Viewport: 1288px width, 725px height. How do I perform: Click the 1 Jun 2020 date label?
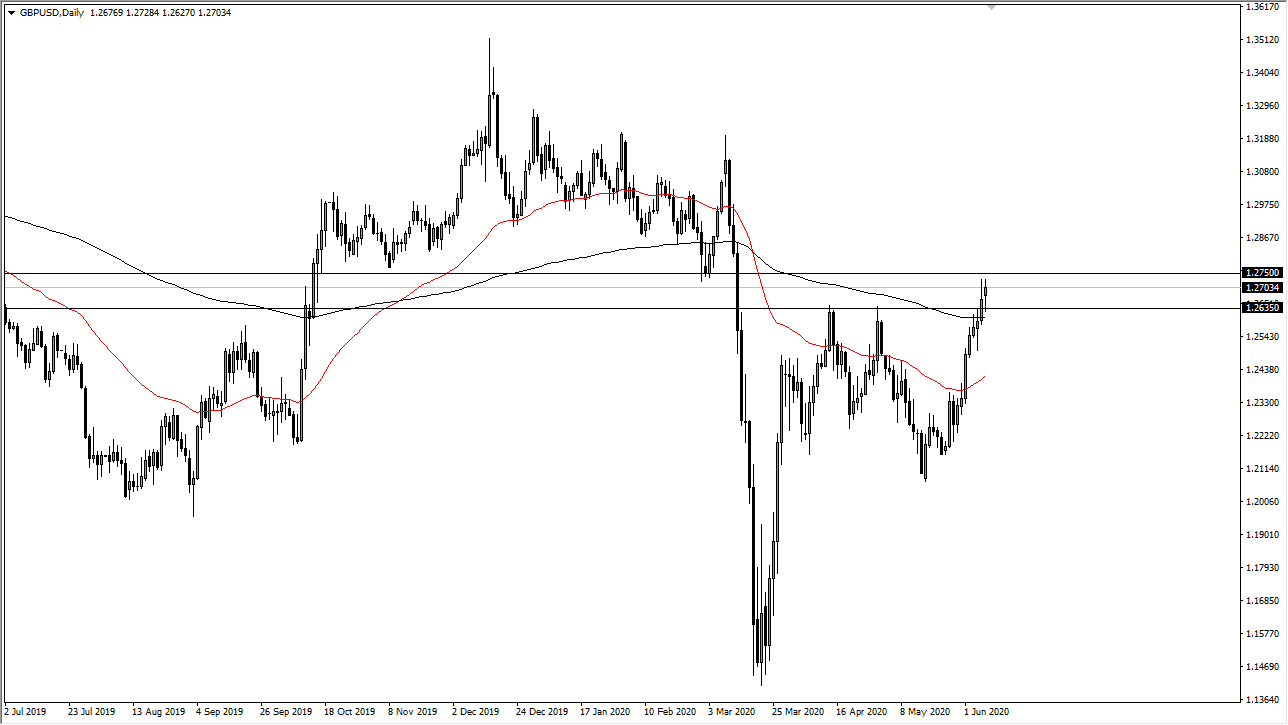pyautogui.click(x=985, y=712)
